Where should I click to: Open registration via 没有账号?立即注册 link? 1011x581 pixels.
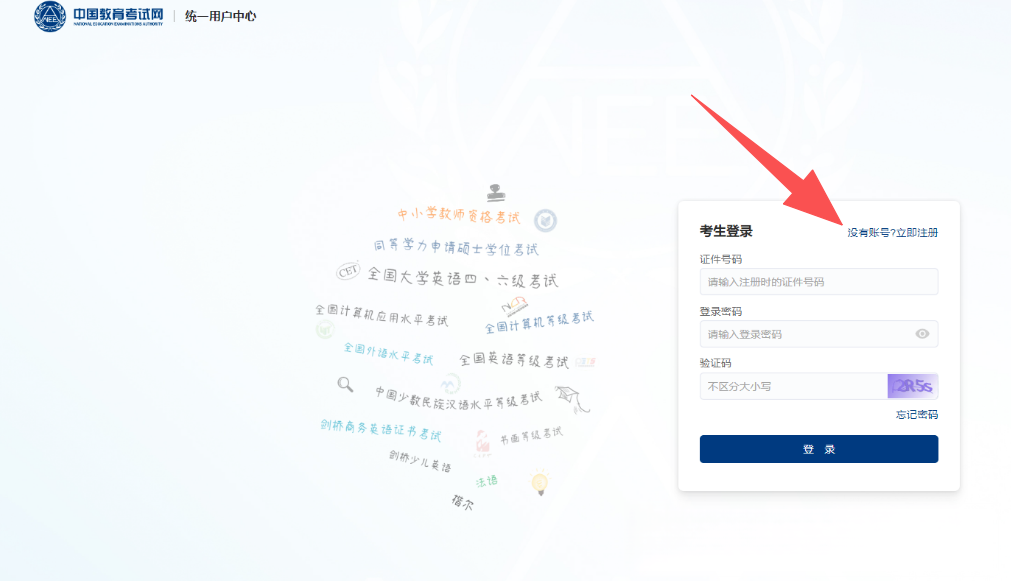(892, 230)
